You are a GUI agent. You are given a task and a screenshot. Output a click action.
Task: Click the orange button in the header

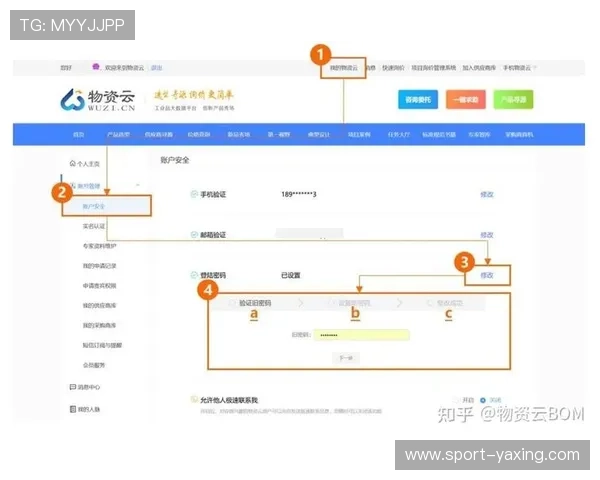tap(466, 100)
